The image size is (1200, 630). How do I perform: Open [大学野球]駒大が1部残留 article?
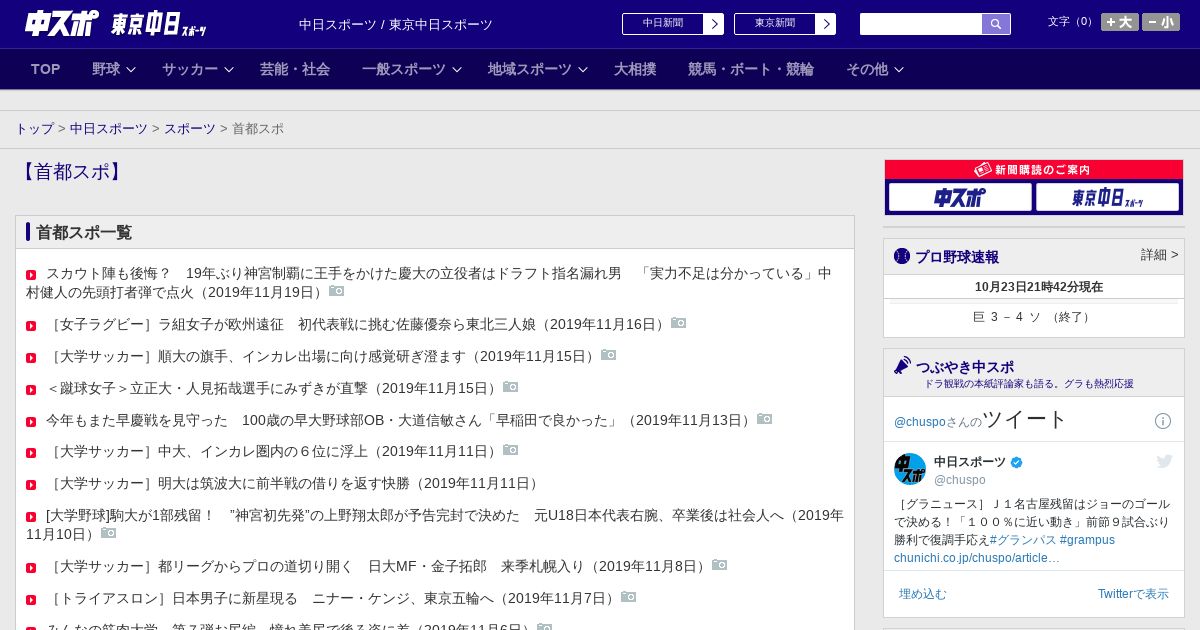coord(435,524)
